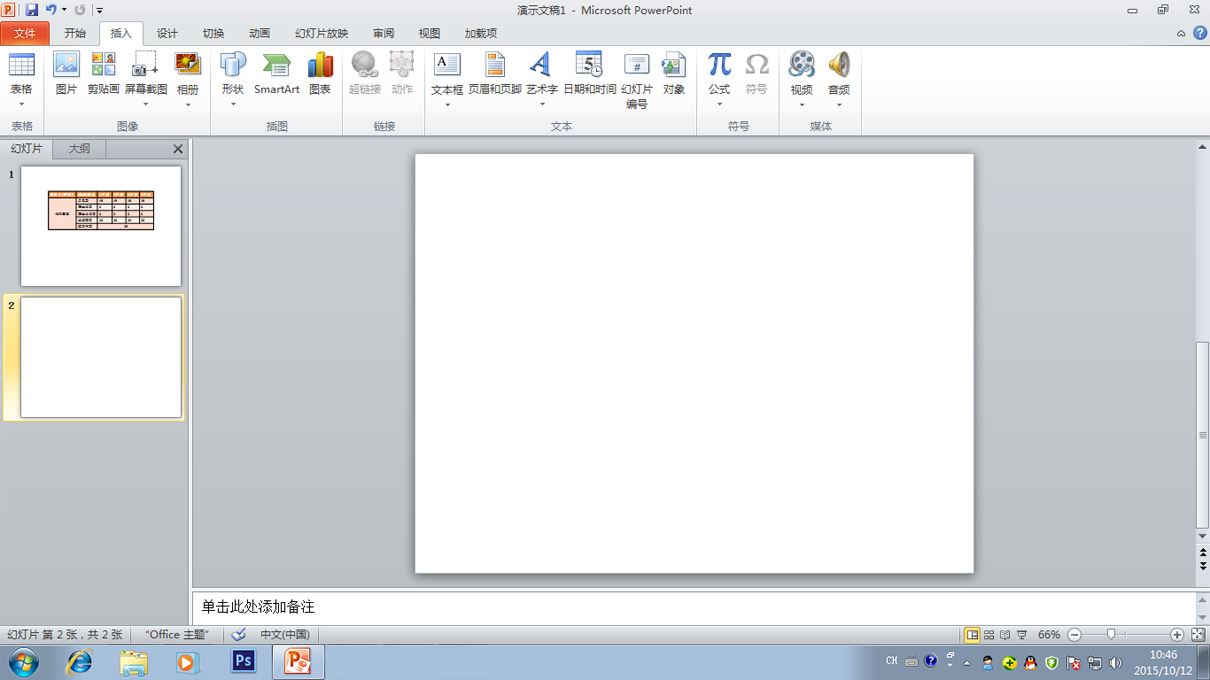
Task: Expand the 音频 audio dropdown
Action: [x=839, y=104]
